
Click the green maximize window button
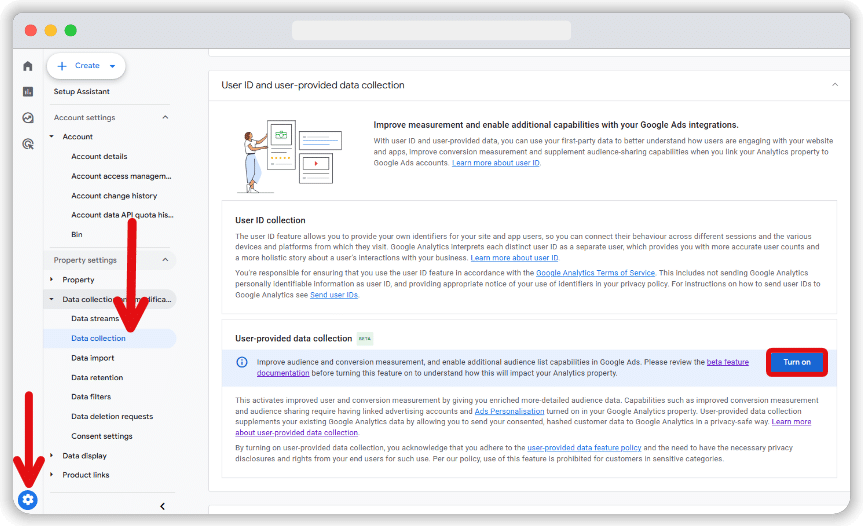coord(70,30)
